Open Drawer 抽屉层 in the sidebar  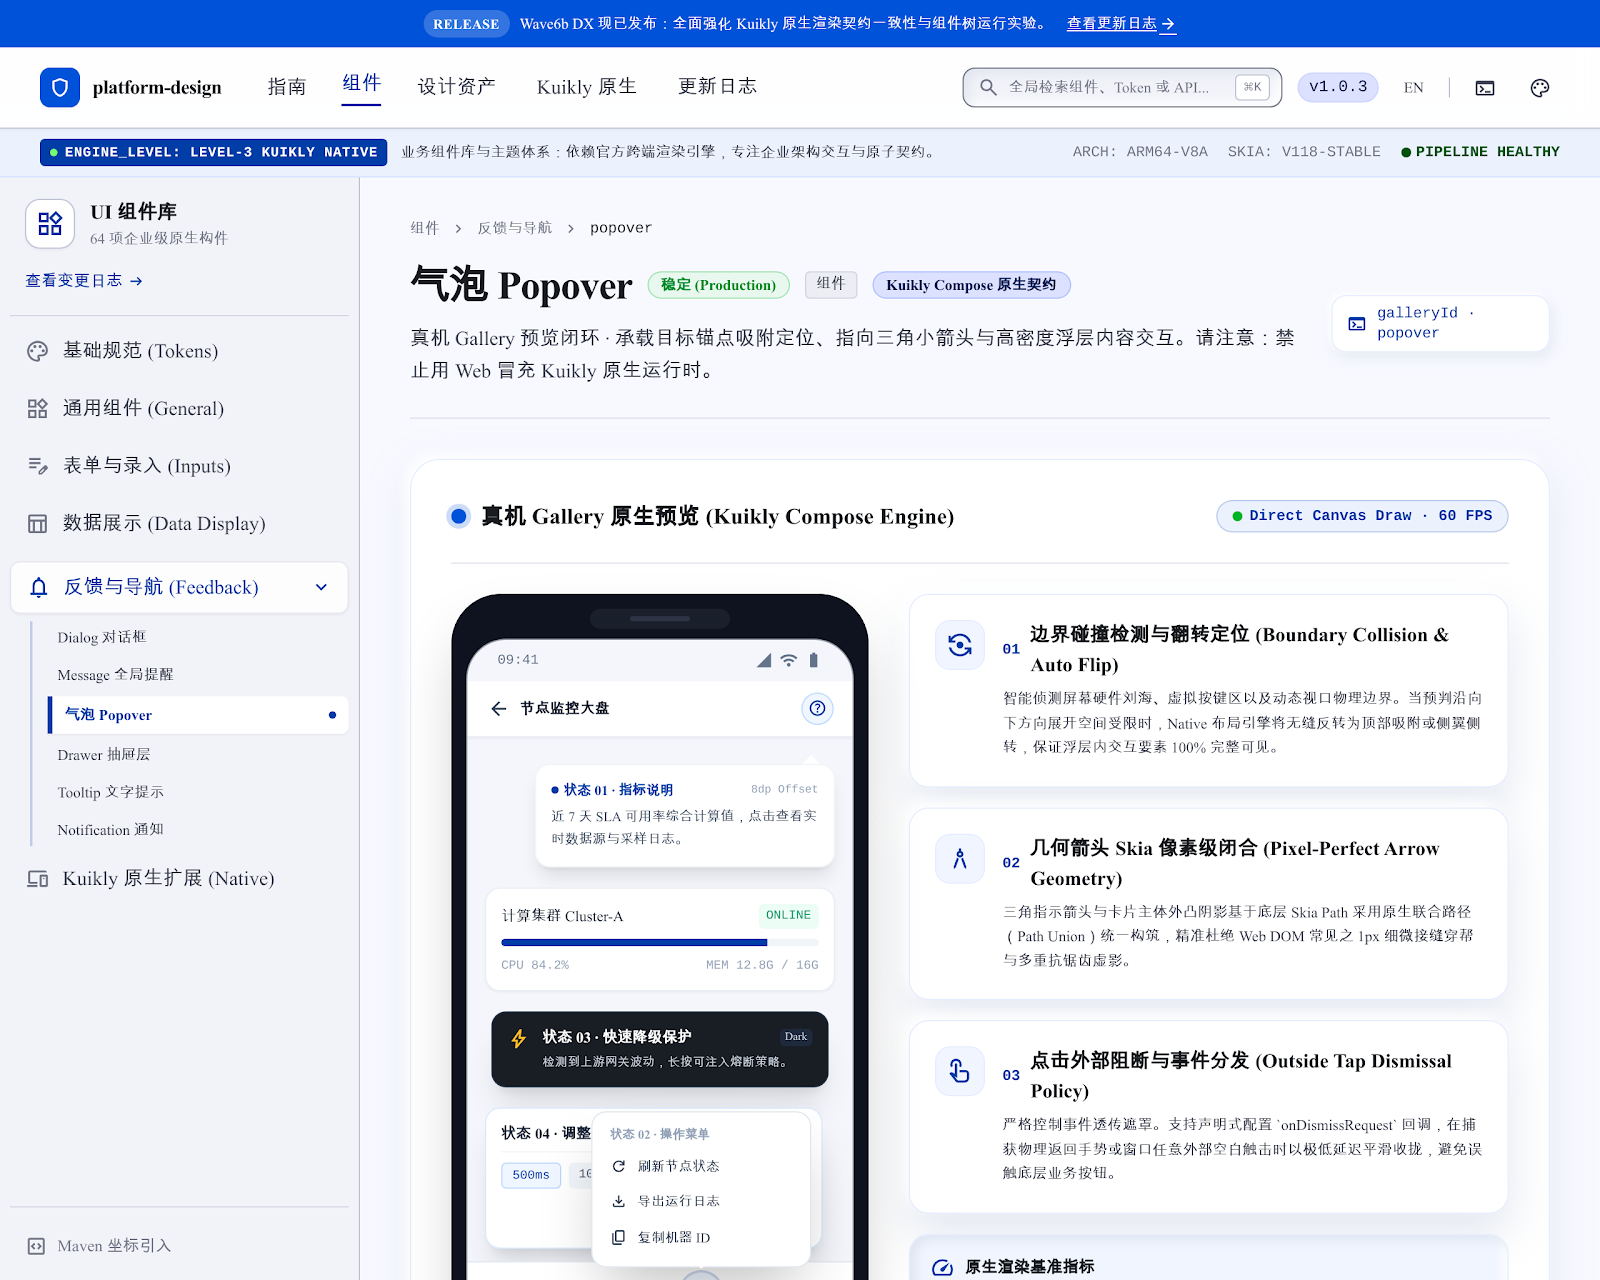pyautogui.click(x=104, y=755)
